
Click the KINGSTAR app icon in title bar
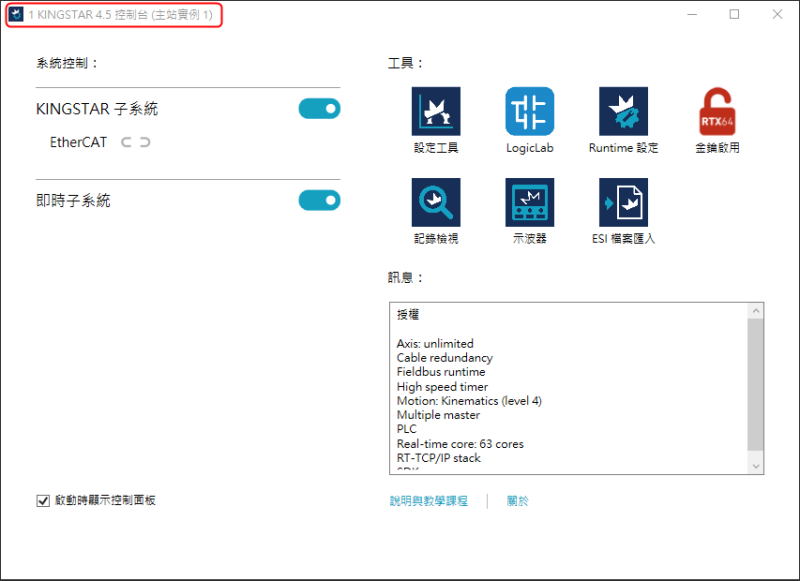tap(16, 14)
